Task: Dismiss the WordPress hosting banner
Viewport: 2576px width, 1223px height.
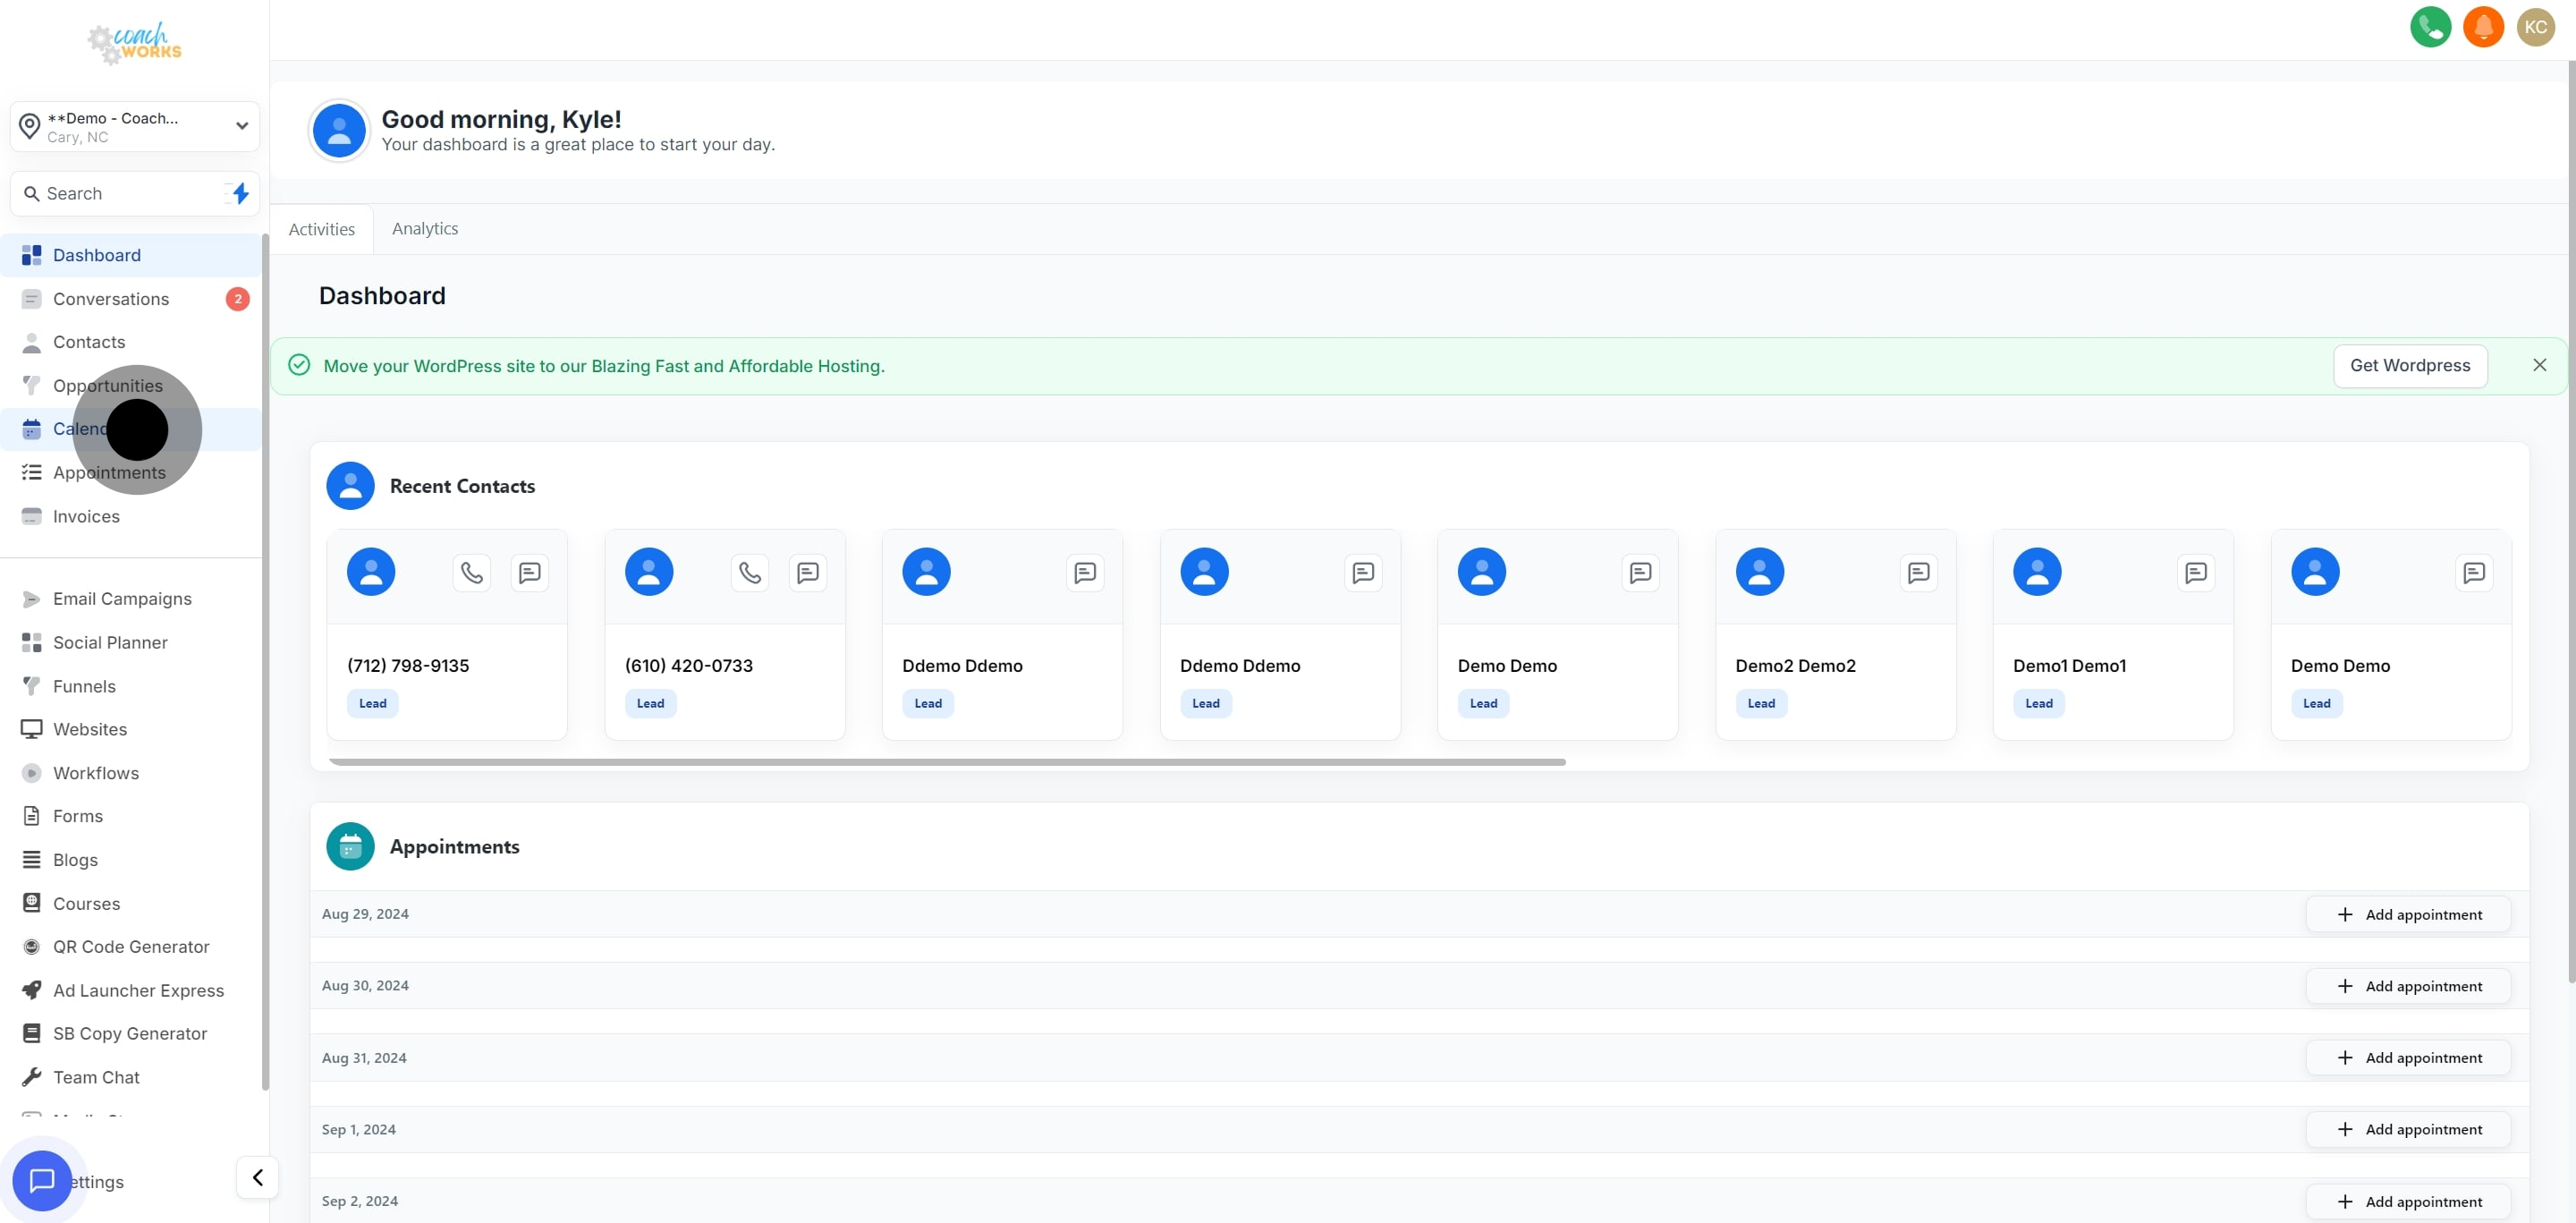Action: click(x=2538, y=366)
